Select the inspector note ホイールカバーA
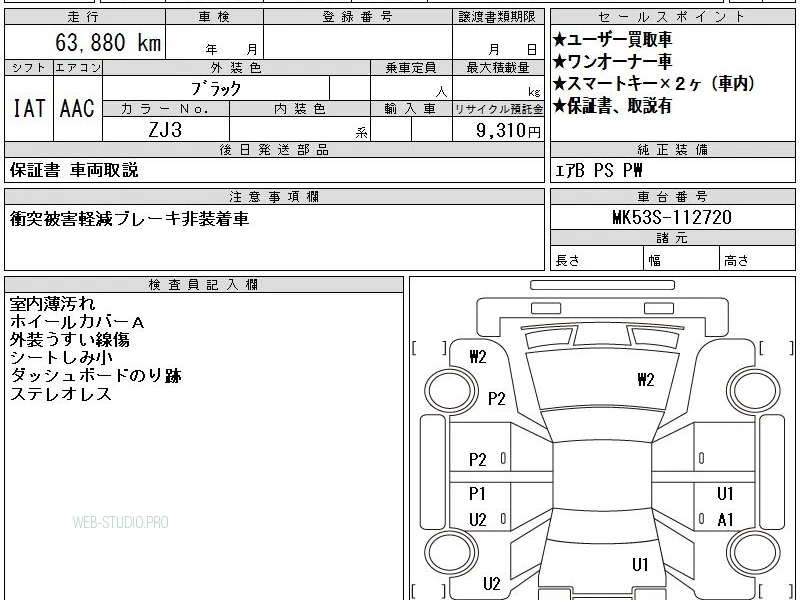The height and width of the screenshot is (600, 800). (x=78, y=322)
